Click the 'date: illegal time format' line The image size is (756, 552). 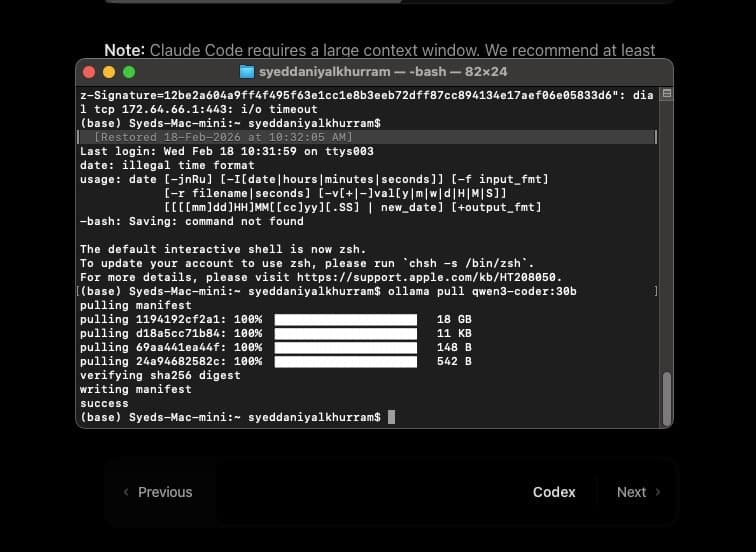click(x=167, y=165)
